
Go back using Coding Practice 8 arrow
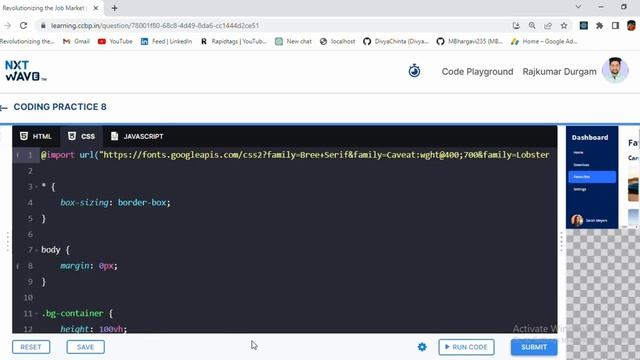tap(4, 108)
